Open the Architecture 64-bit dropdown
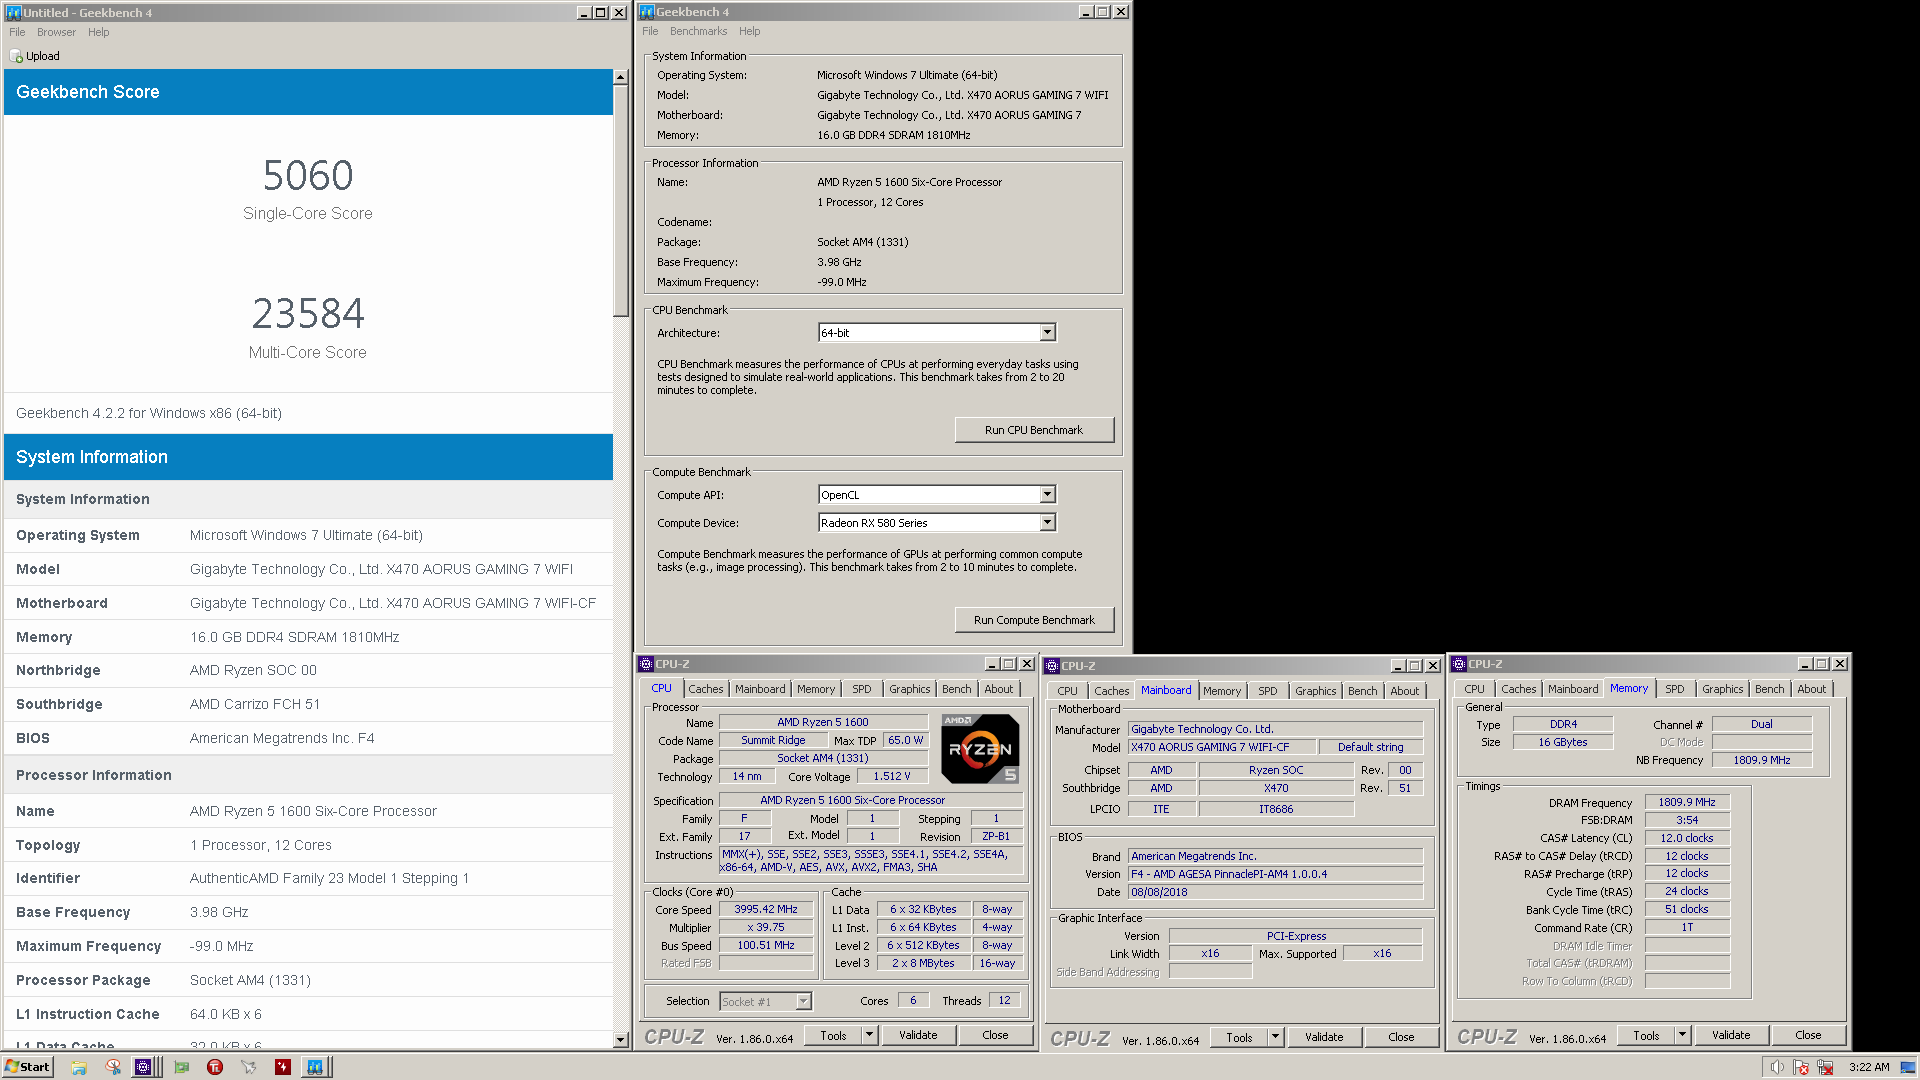This screenshot has width=1920, height=1080. (x=1047, y=333)
